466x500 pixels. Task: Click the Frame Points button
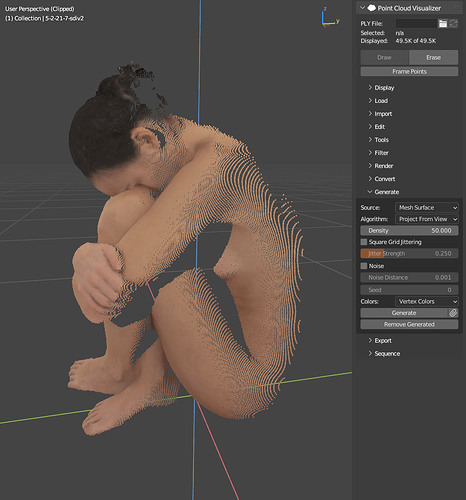click(409, 71)
